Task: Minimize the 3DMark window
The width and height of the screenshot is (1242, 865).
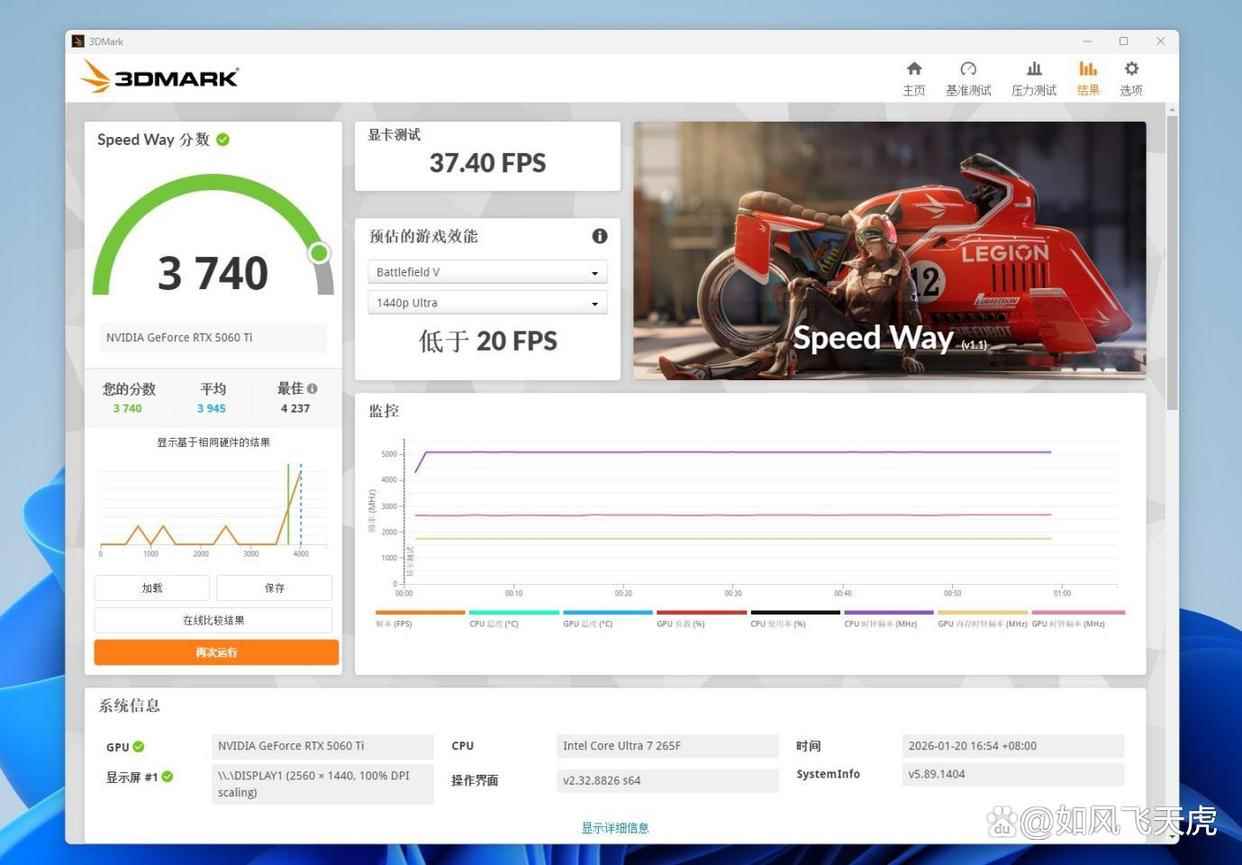Action: (1087, 41)
